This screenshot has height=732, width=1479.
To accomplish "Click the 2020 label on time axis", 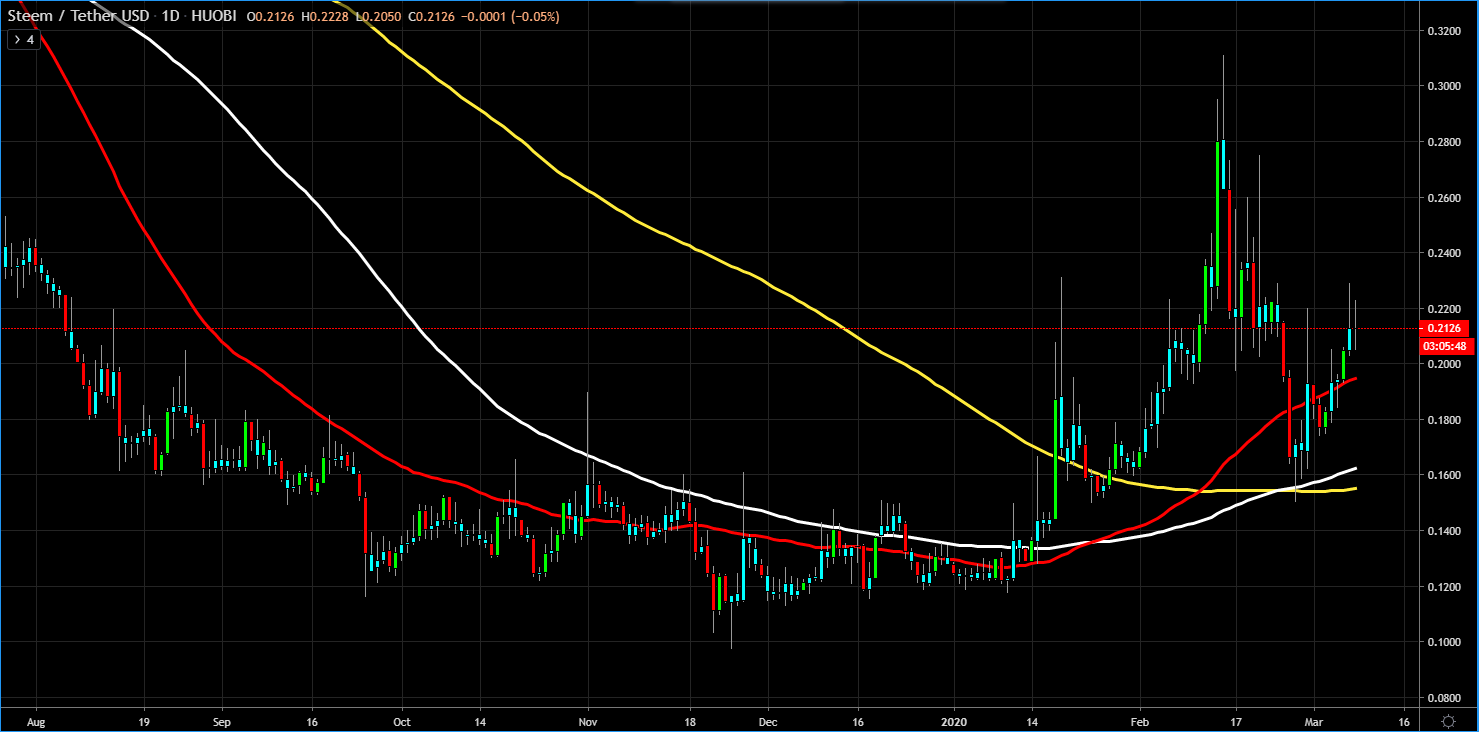I will coord(954,720).
